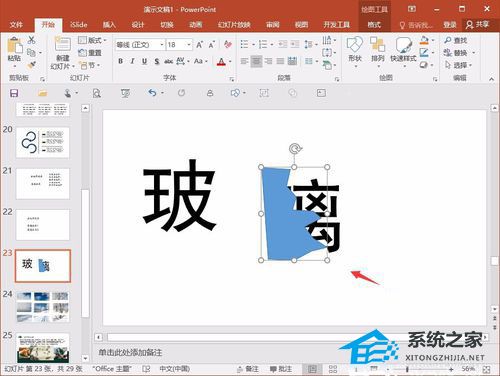Click the rotation handle above the blue shape
This screenshot has height=376, width=500.
(x=294, y=149)
